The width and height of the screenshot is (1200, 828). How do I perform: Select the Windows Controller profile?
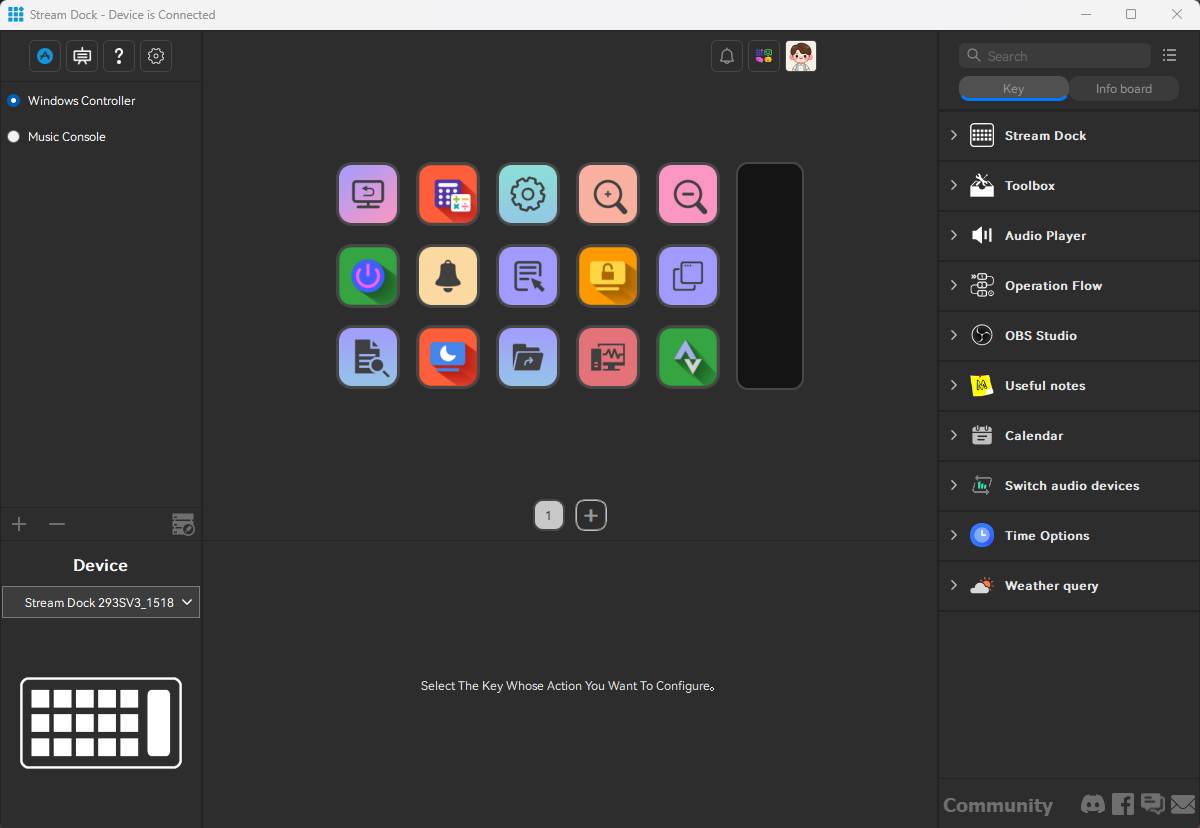tap(81, 101)
